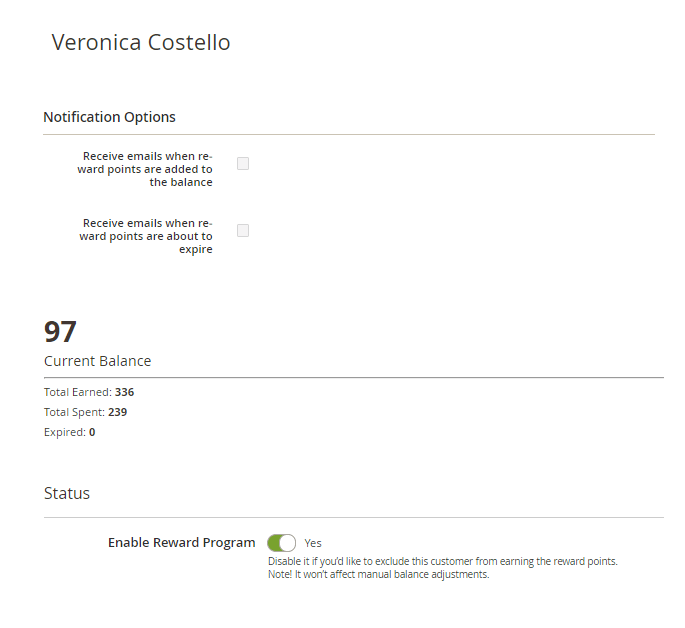685x628 pixels.
Task: Click the 'about to expire' email label
Action: [x=146, y=236]
